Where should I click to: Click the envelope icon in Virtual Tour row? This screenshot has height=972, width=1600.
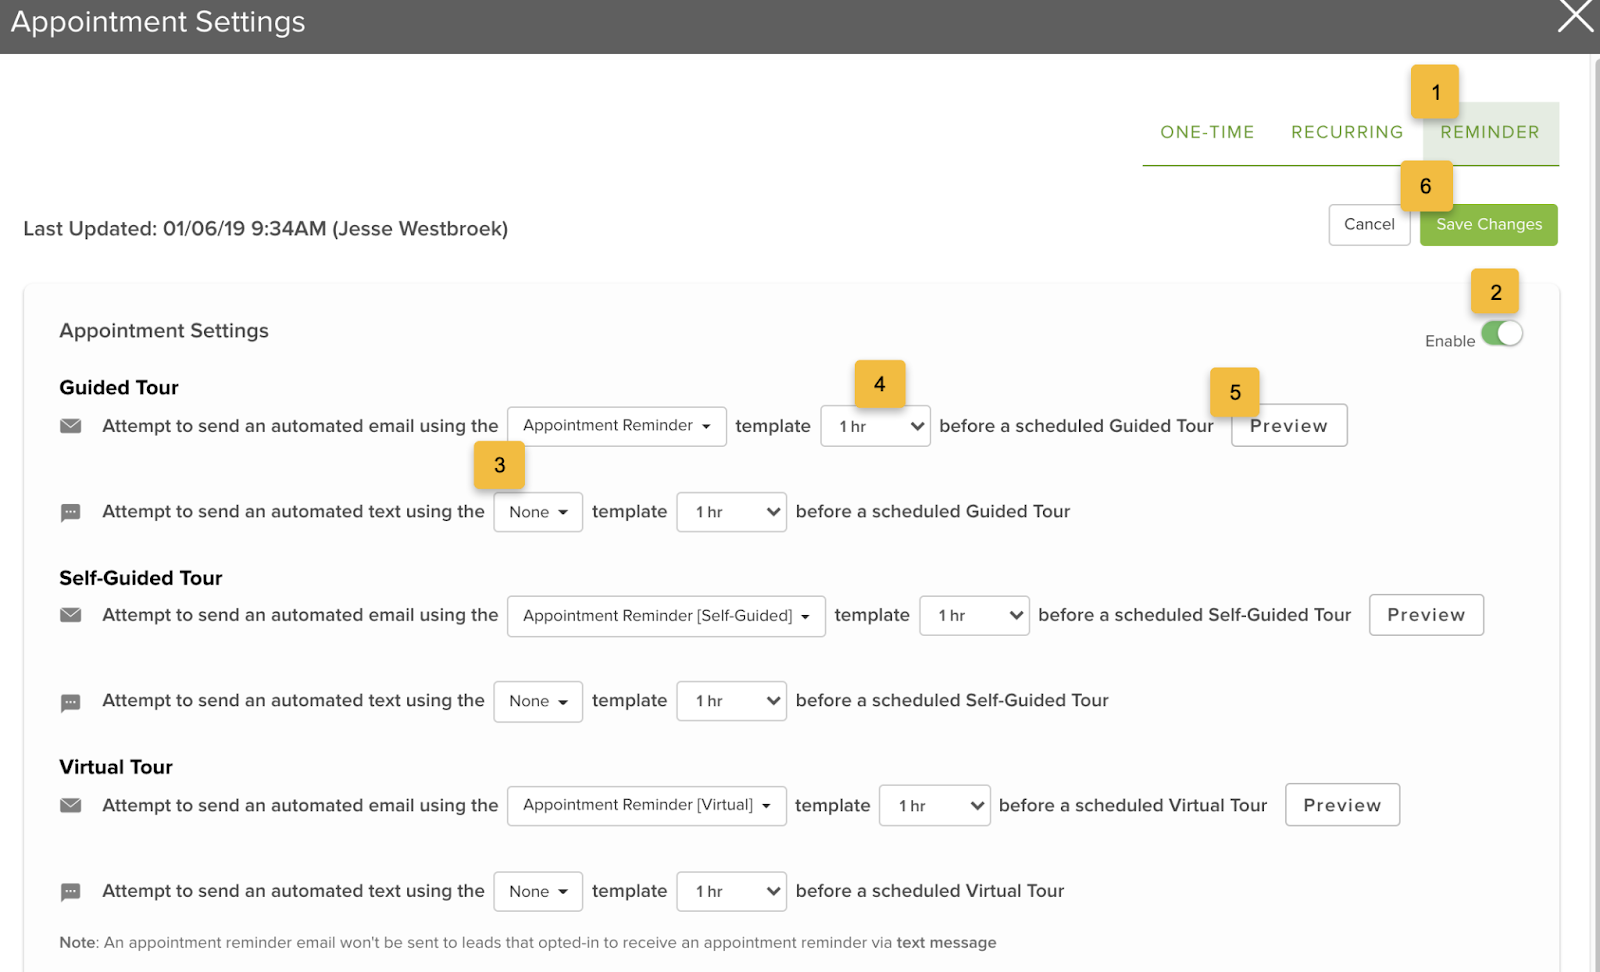[70, 805]
